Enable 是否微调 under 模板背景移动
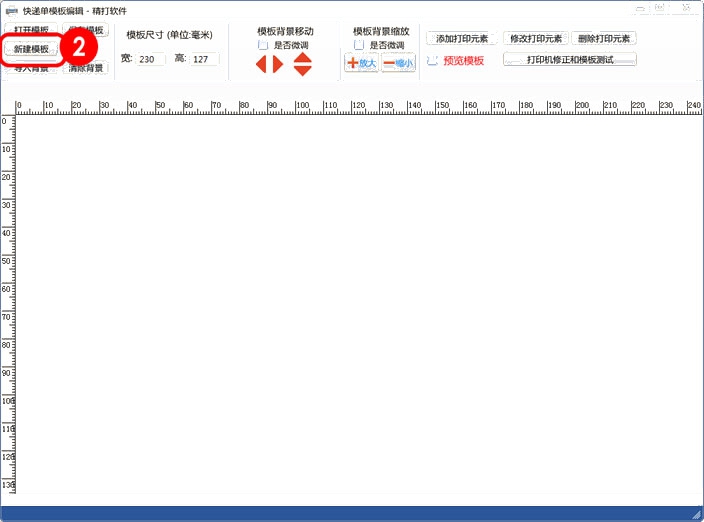This screenshot has height=522, width=704. pyautogui.click(x=263, y=46)
